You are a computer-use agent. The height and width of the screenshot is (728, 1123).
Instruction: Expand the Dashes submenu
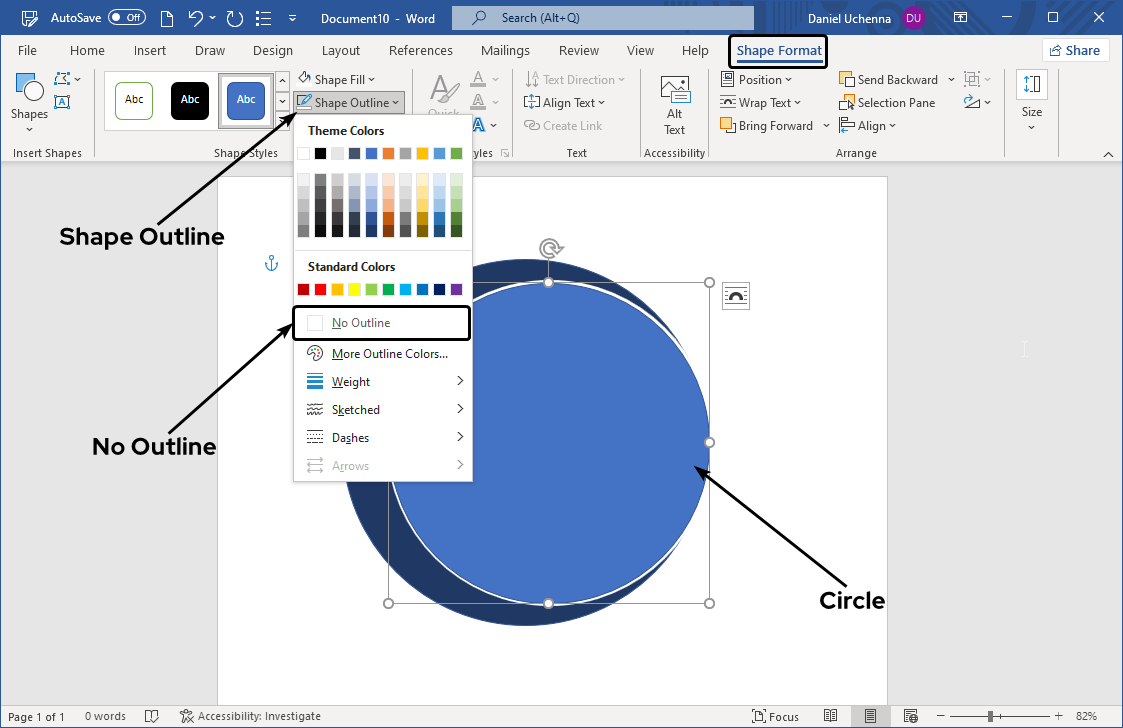385,437
